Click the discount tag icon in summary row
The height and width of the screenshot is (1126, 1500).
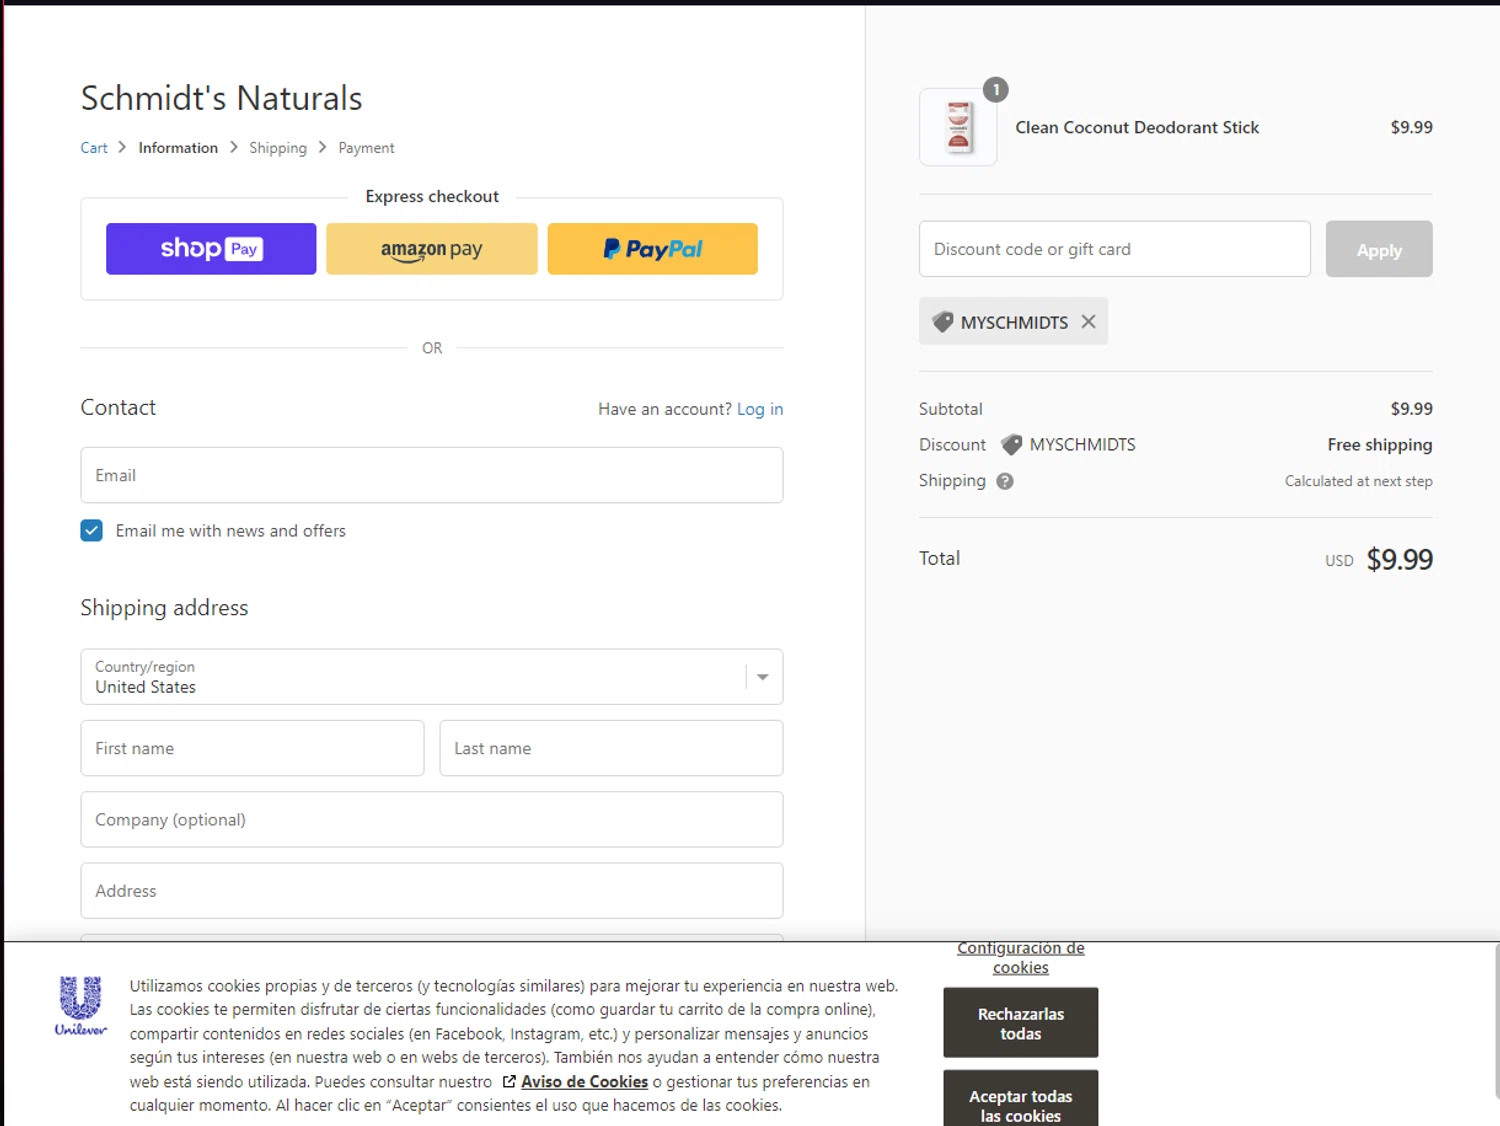(1012, 445)
